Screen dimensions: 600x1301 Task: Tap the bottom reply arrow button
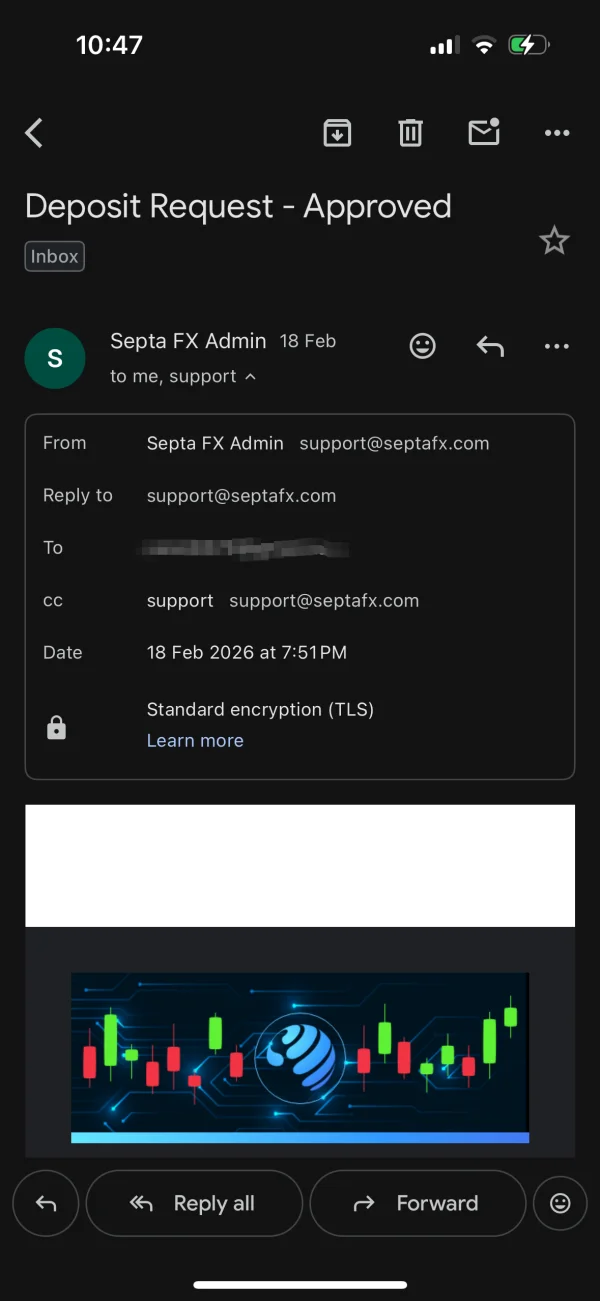pos(46,1204)
